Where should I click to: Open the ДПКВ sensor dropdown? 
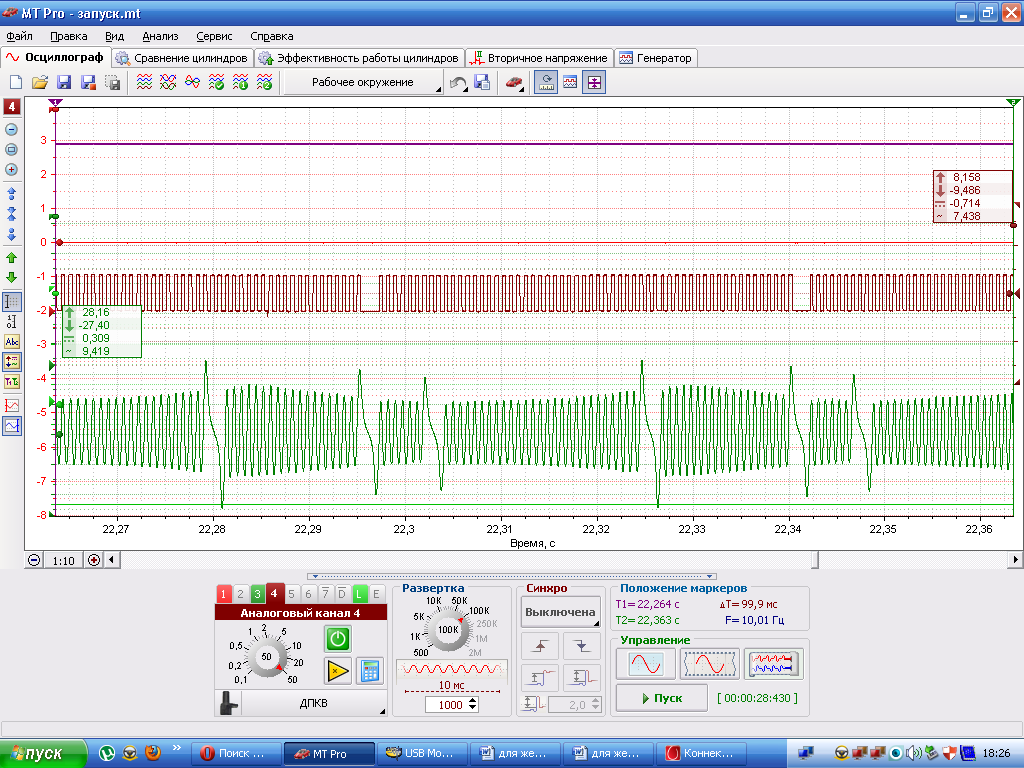(x=313, y=703)
